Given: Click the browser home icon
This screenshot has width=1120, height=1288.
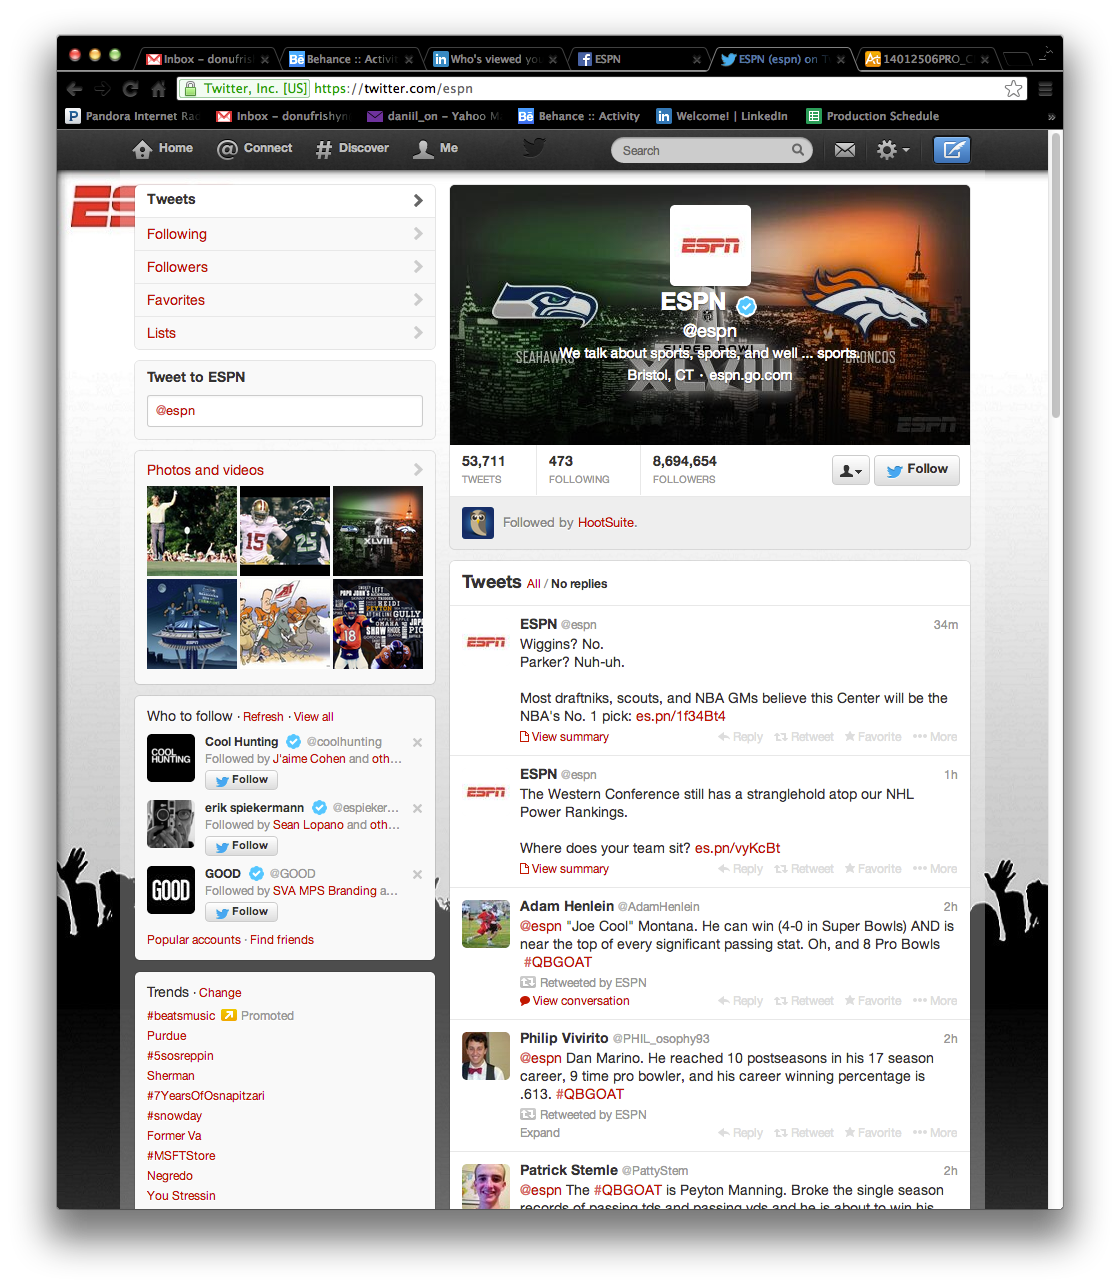Looking at the screenshot, I should pos(158,89).
